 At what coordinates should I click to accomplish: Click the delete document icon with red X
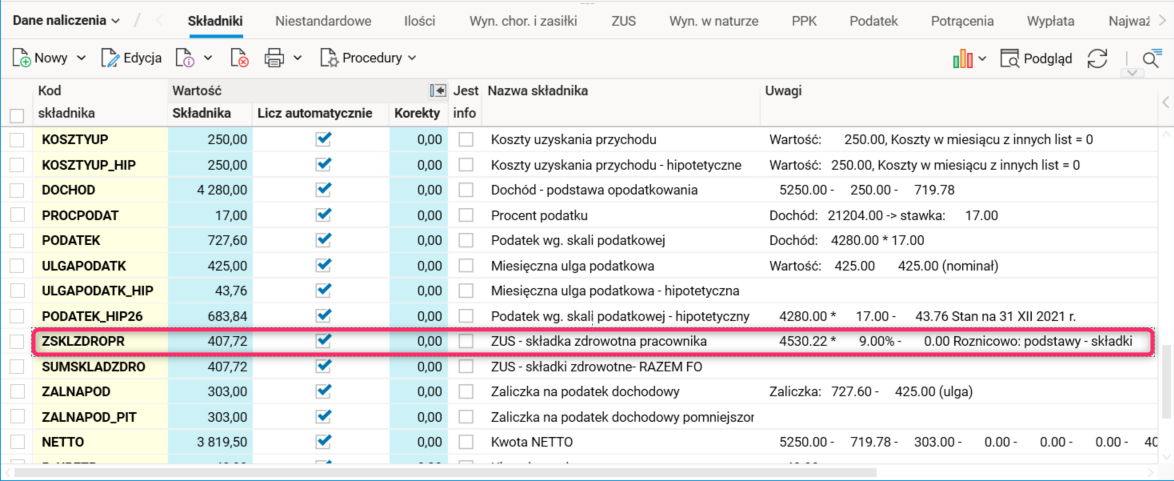239,58
